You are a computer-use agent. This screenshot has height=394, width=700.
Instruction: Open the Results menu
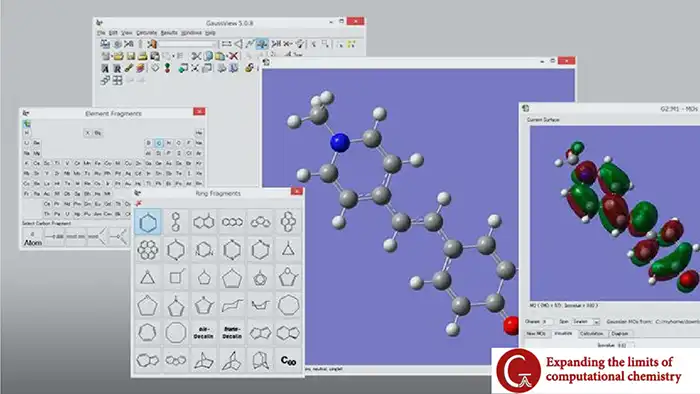pyautogui.click(x=169, y=33)
